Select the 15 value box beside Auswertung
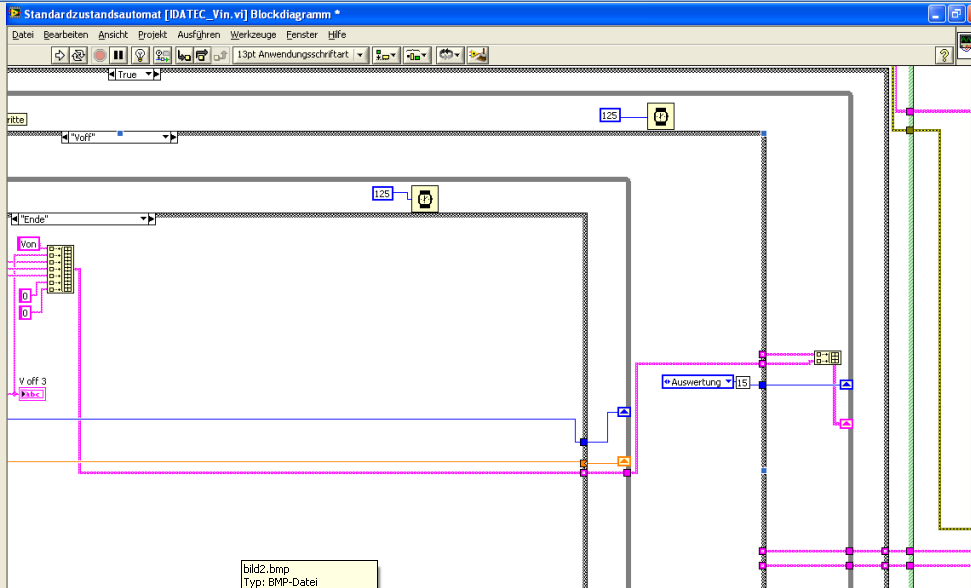This screenshot has width=971, height=588. point(742,383)
